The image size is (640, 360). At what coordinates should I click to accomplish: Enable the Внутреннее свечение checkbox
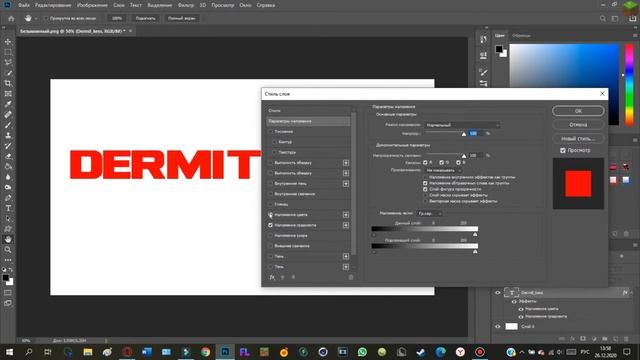click(270, 194)
